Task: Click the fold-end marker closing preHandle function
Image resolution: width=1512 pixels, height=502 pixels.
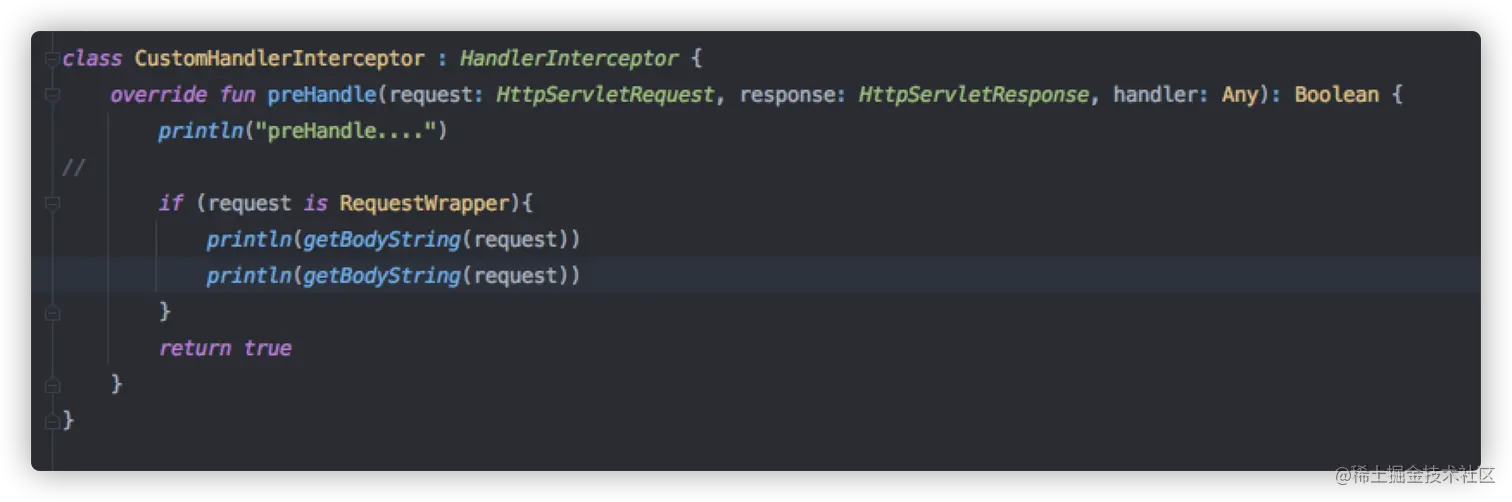Action: 52,384
